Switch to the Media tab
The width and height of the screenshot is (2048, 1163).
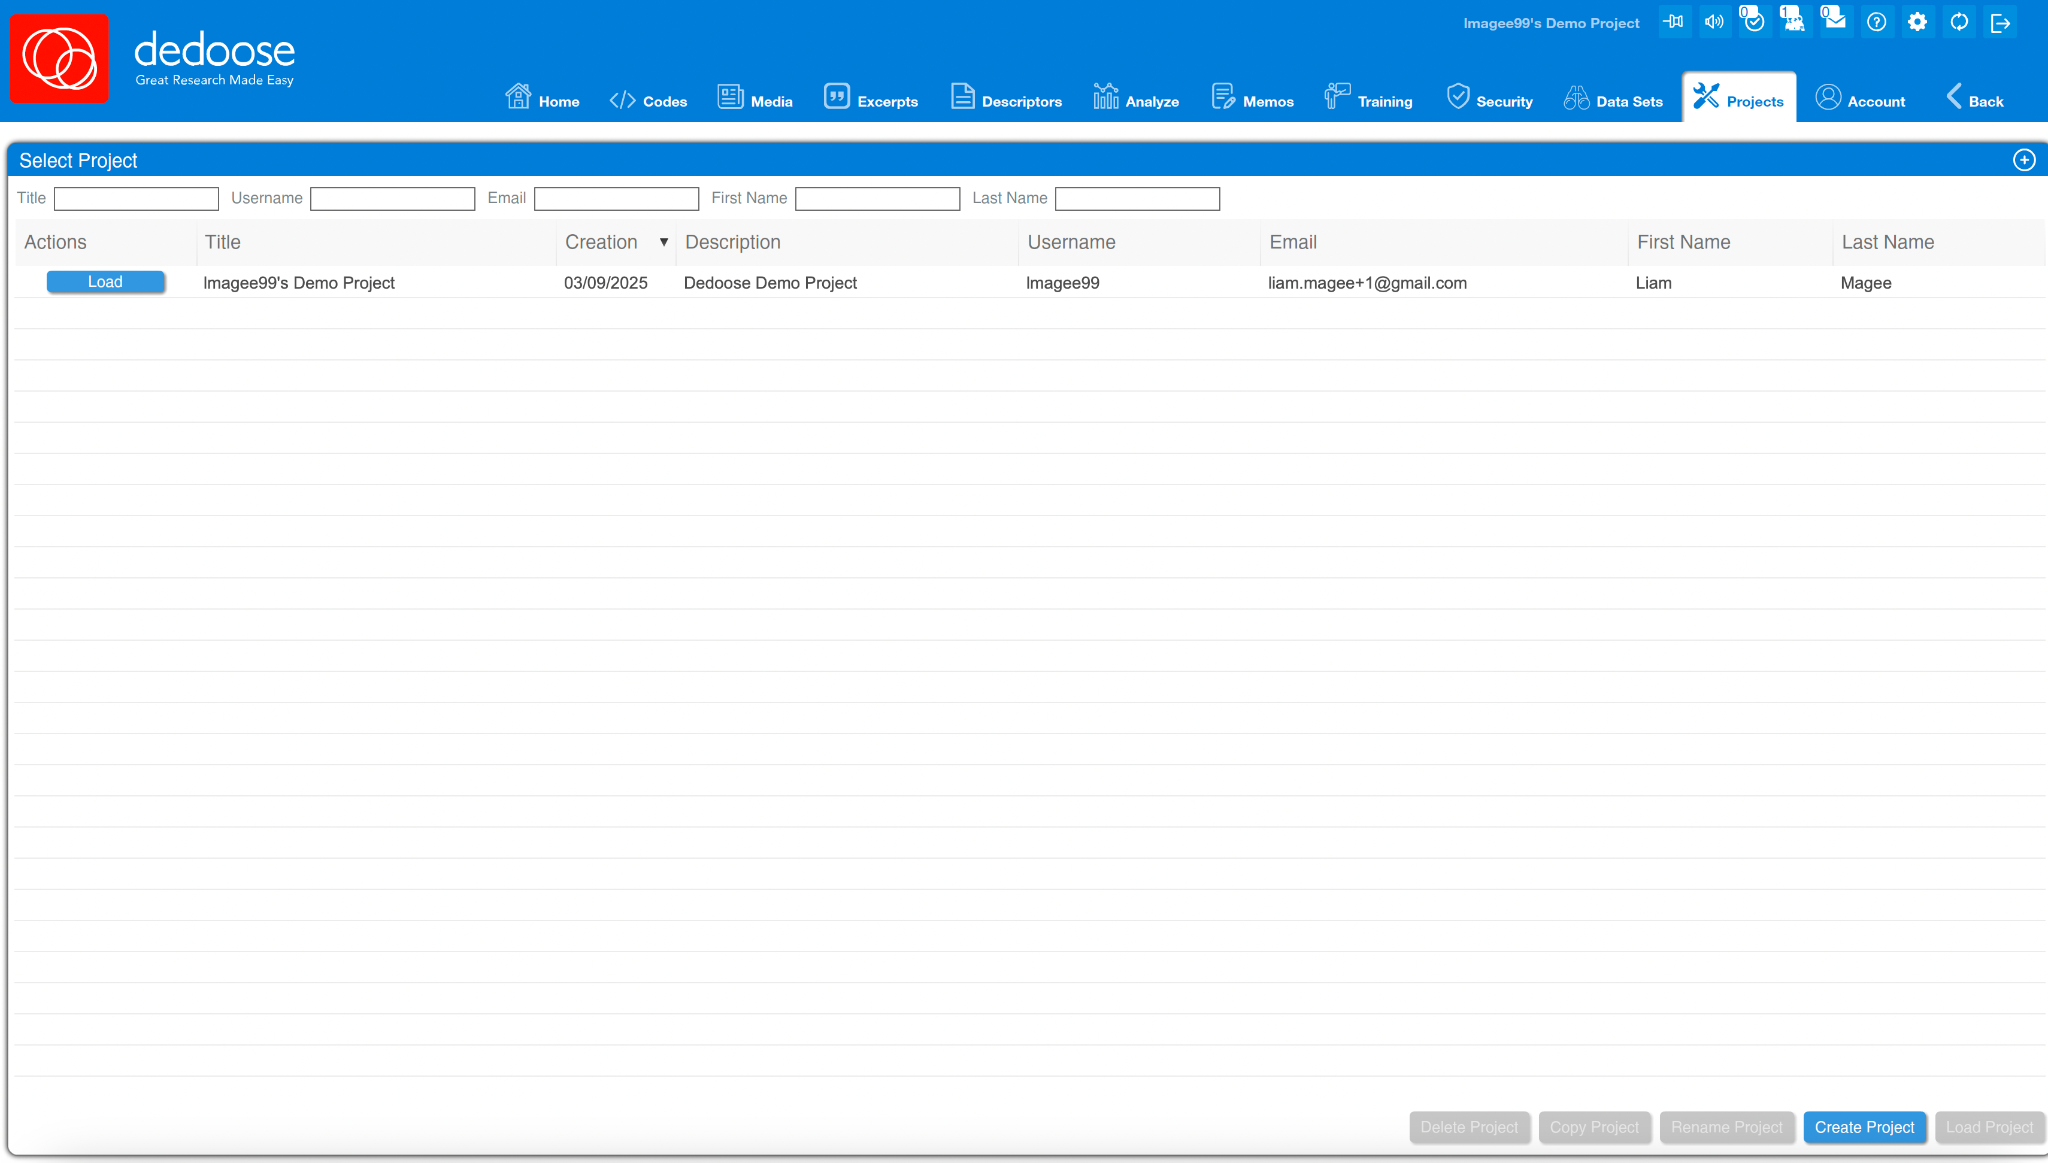(755, 98)
